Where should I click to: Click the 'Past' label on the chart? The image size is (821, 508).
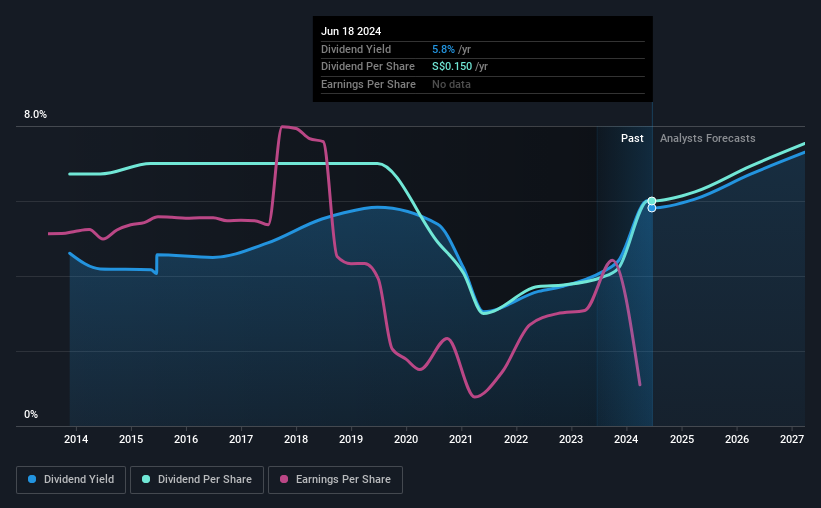coord(632,138)
